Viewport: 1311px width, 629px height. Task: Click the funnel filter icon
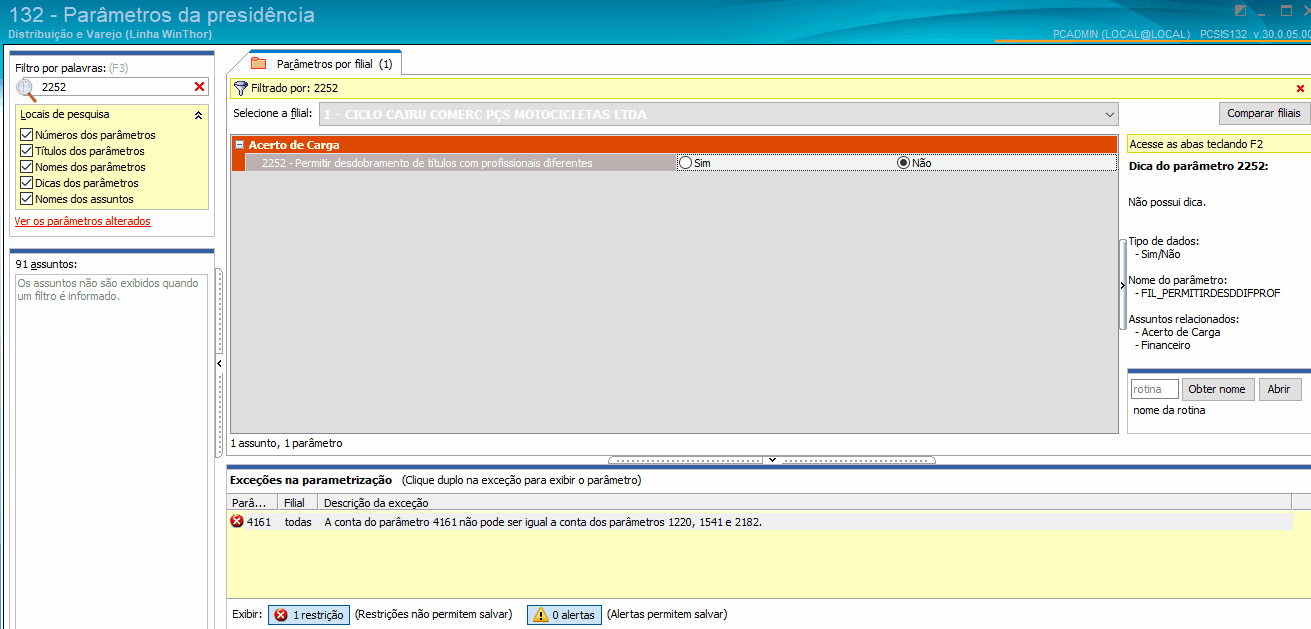240,88
